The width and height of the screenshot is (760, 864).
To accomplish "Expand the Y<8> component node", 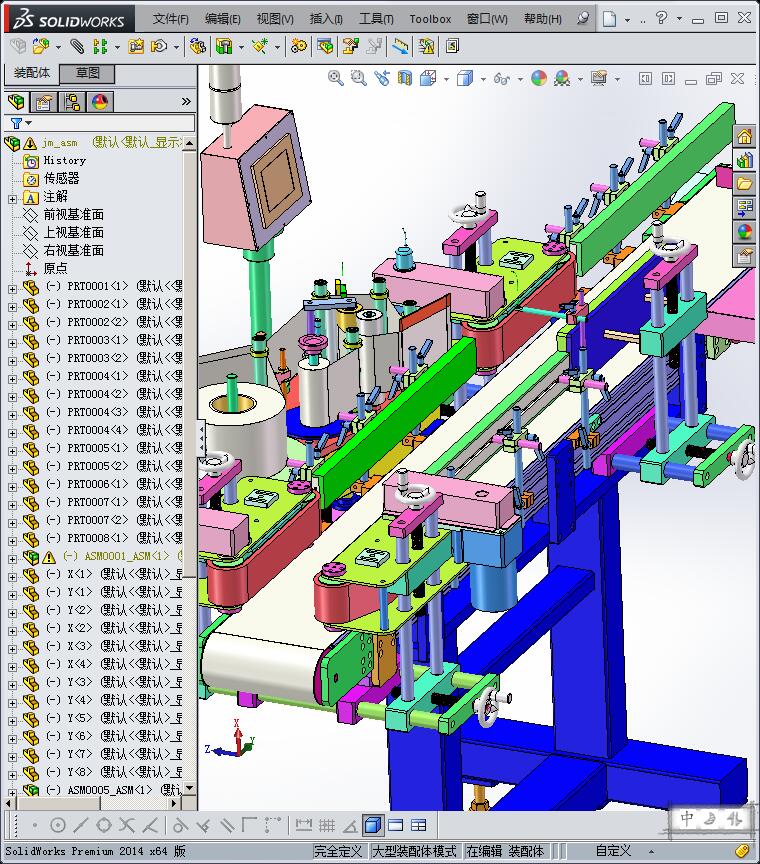I will point(12,775).
